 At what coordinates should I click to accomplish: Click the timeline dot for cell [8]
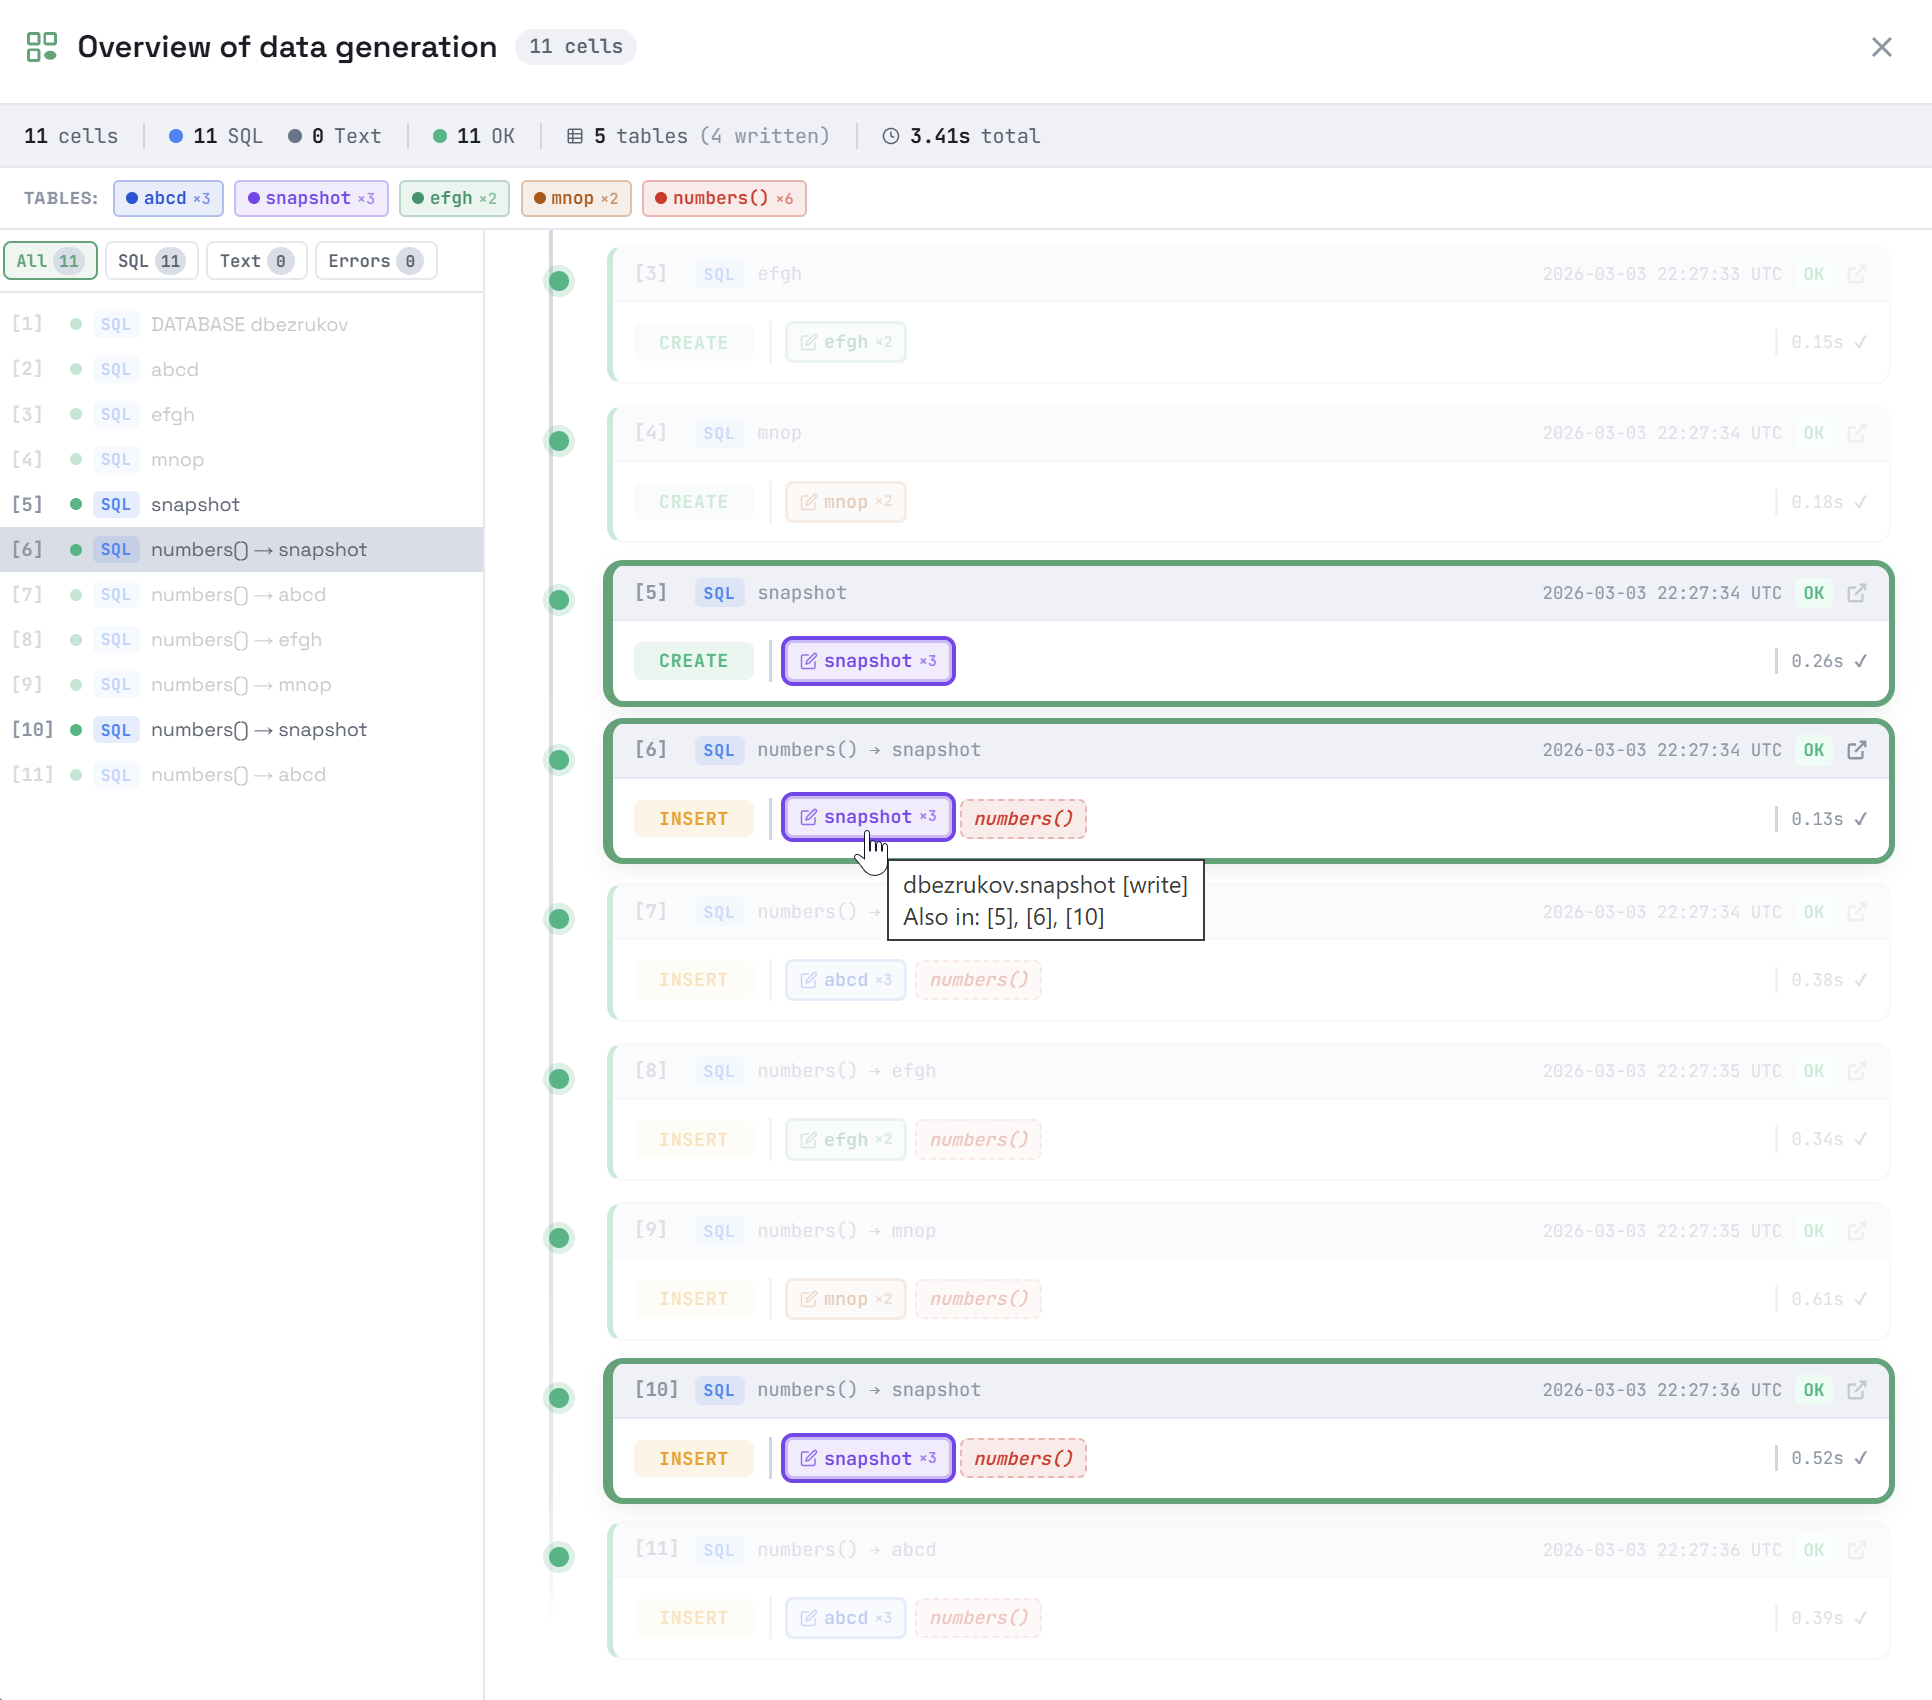tap(560, 1079)
